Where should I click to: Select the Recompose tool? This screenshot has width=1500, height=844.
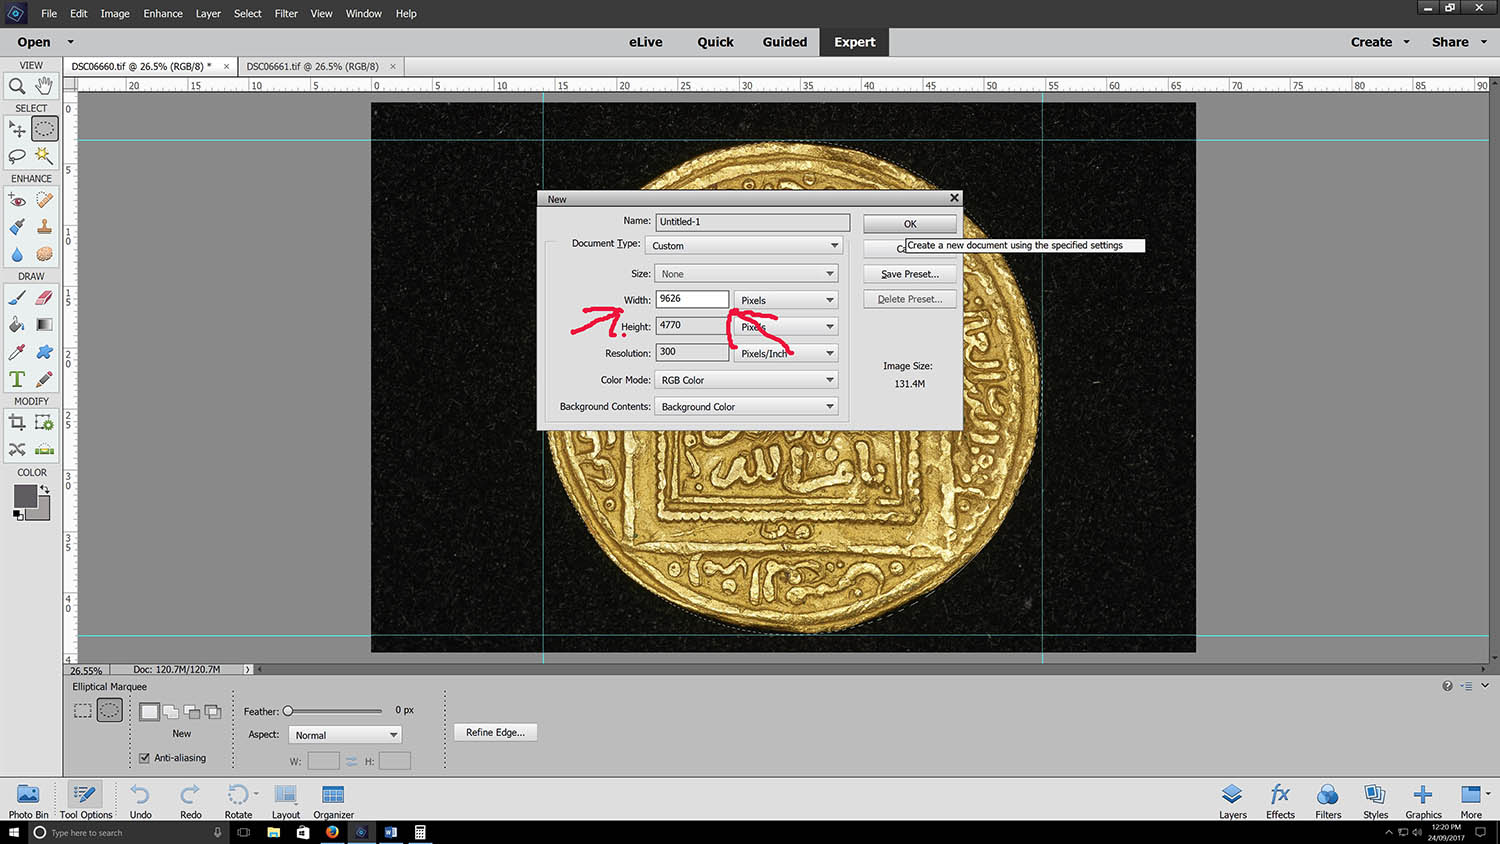point(44,423)
